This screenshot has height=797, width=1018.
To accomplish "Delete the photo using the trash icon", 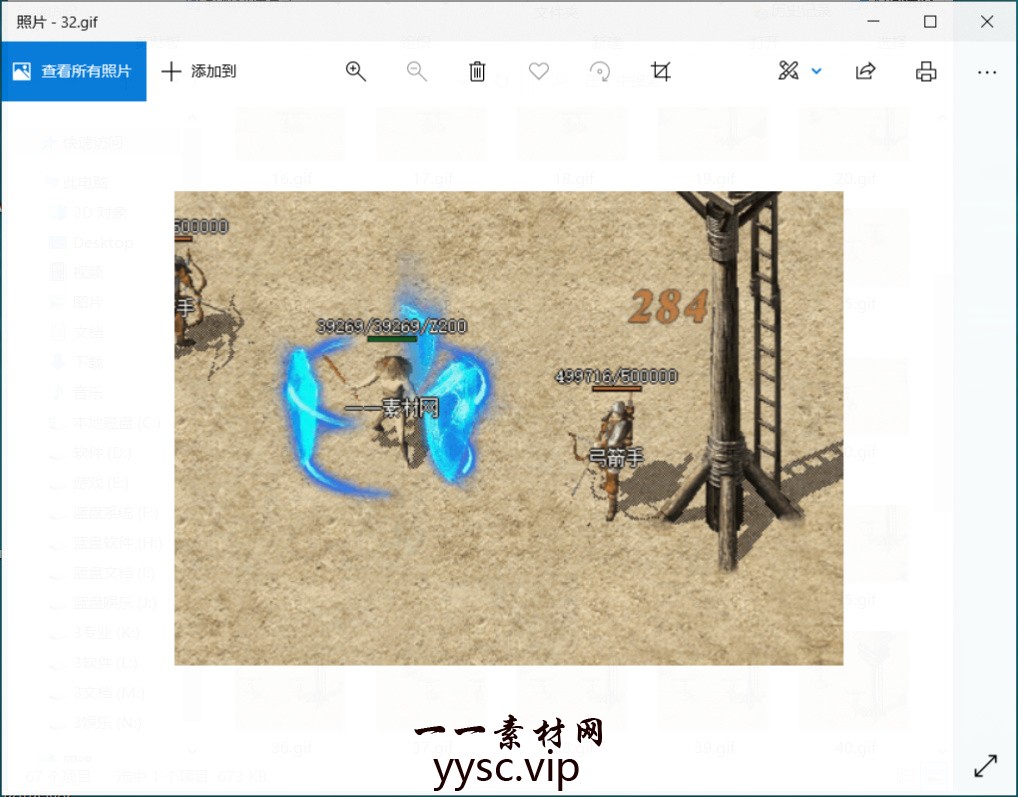I will click(x=477, y=71).
